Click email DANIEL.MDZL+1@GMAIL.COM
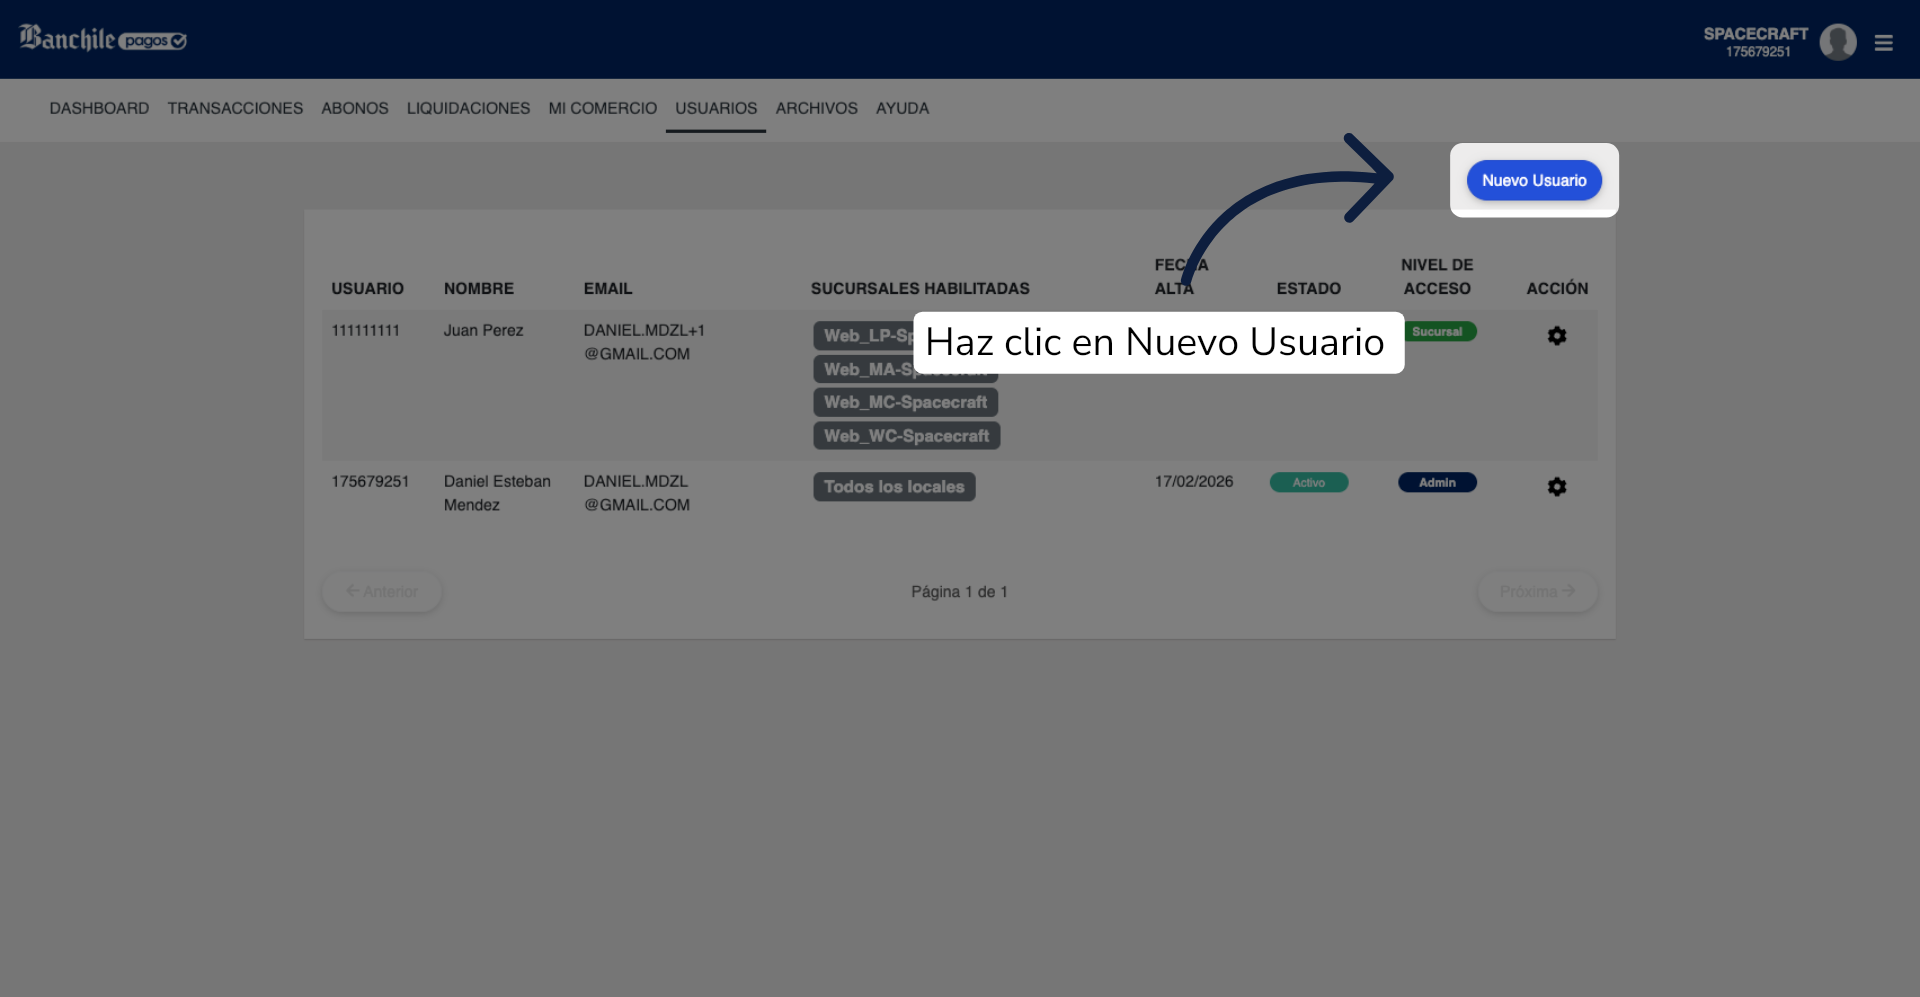 click(x=644, y=342)
